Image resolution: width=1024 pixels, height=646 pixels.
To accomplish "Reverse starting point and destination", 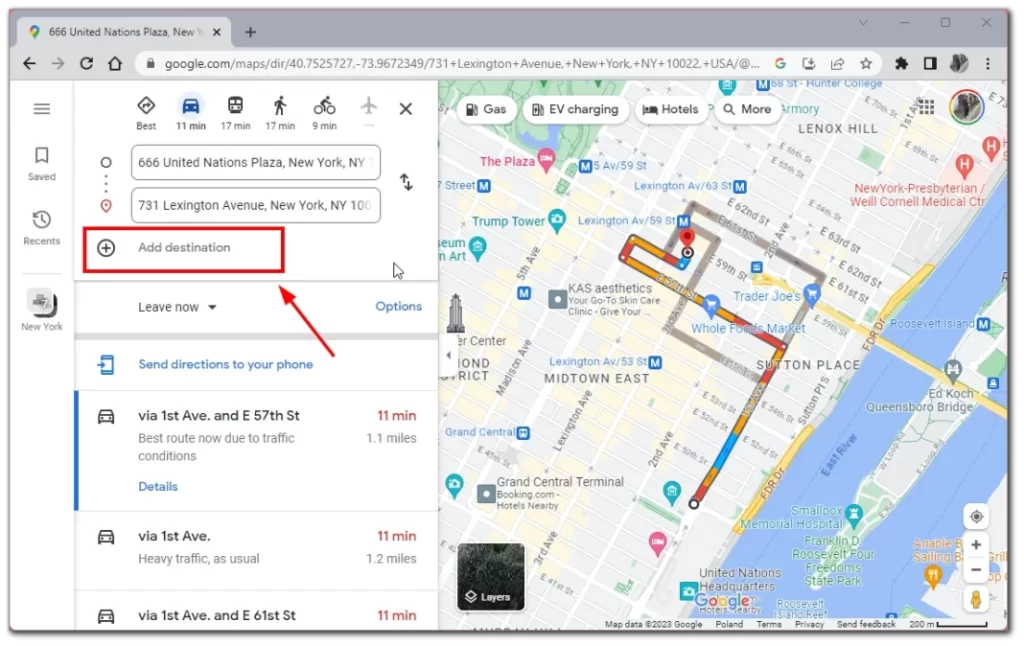I will 406,182.
